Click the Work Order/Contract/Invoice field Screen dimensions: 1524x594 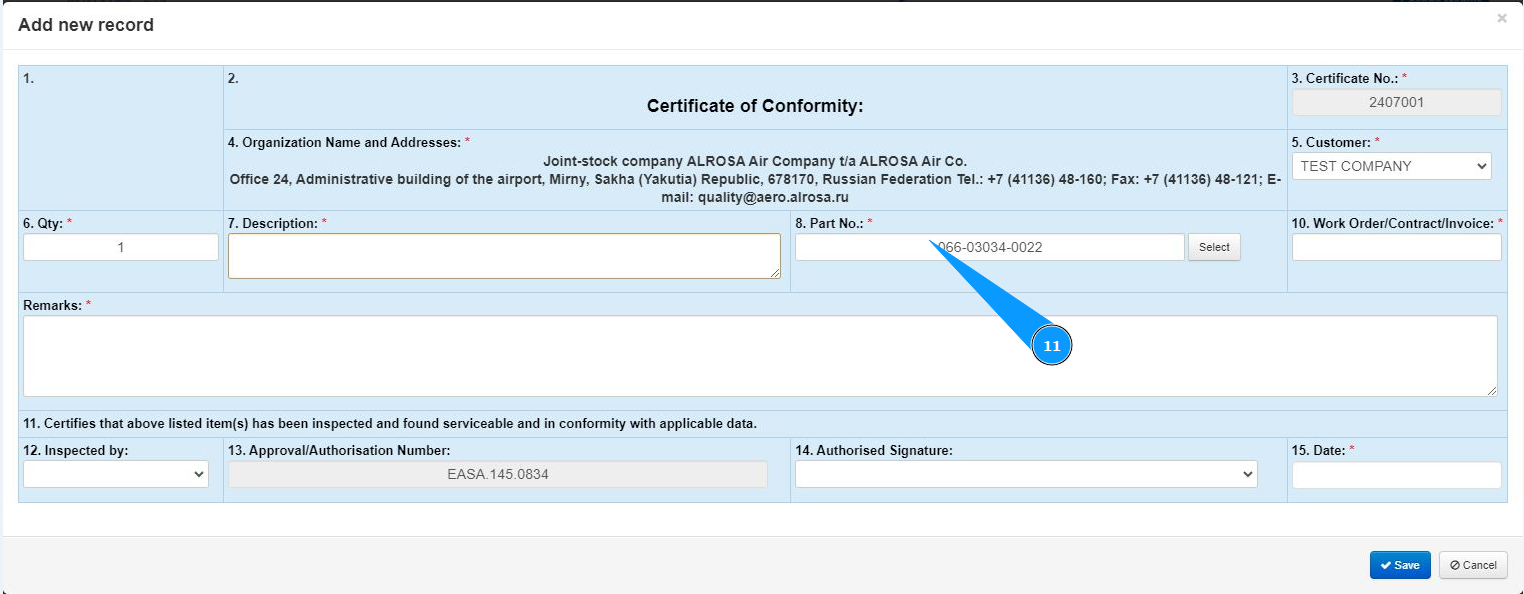click(x=1396, y=247)
